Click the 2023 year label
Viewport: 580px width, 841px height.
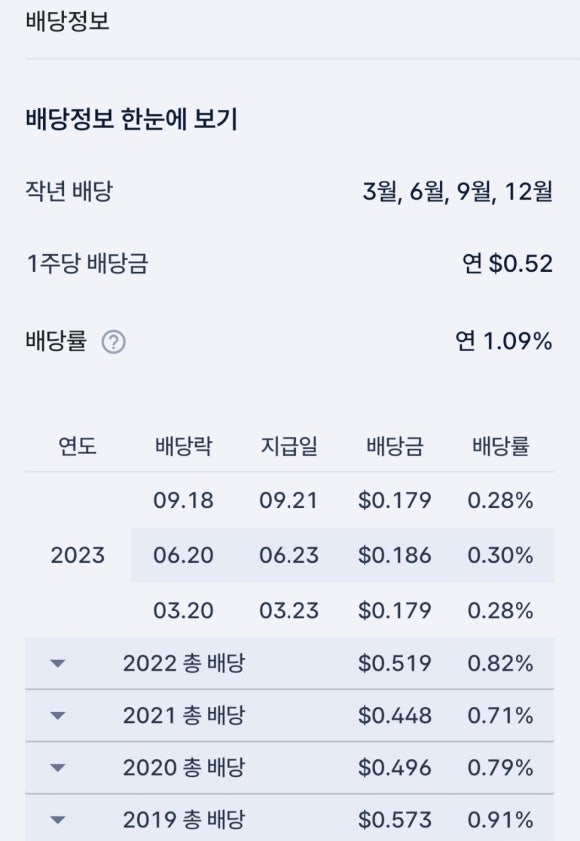78,555
